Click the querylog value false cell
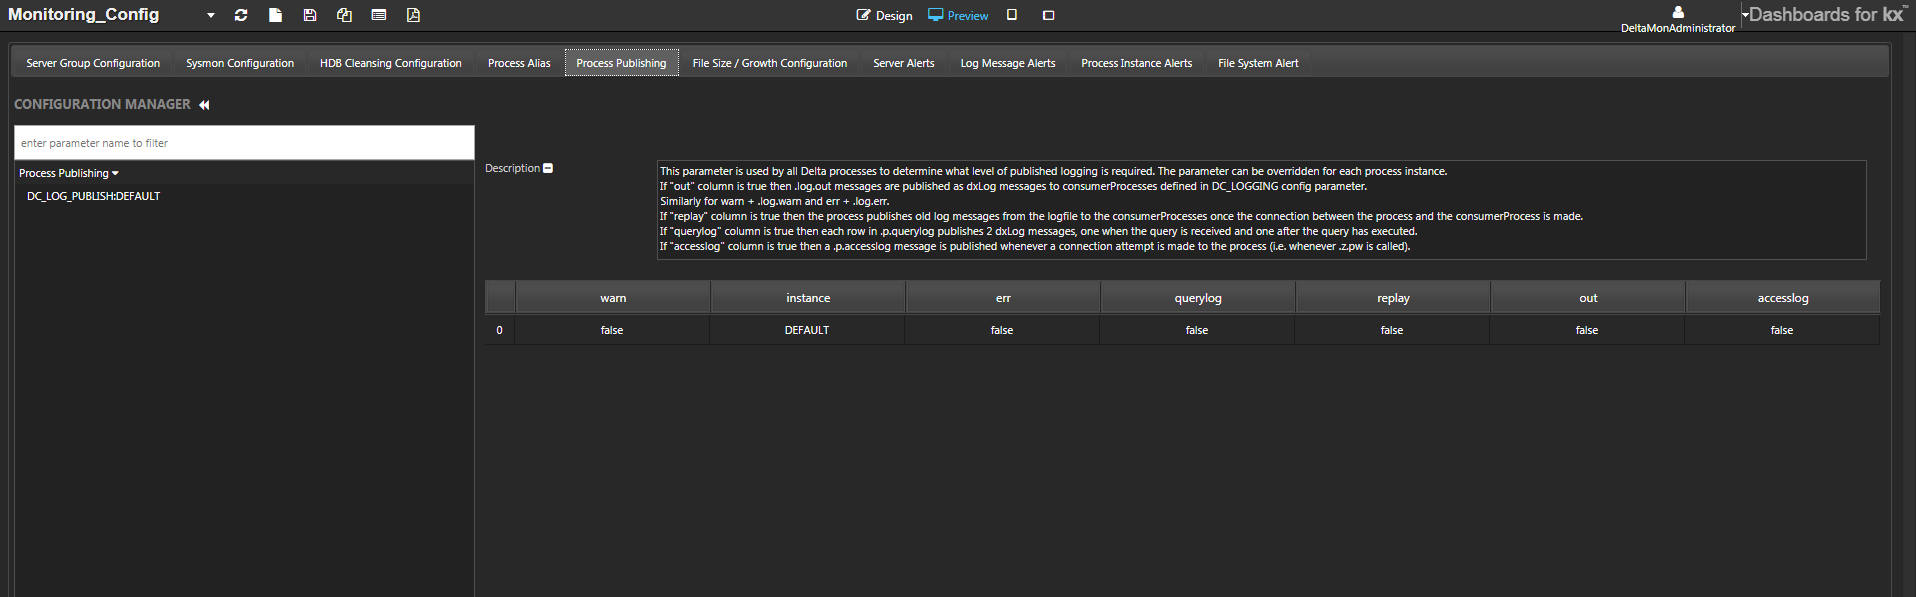The width and height of the screenshot is (1916, 597). pyautogui.click(x=1197, y=330)
